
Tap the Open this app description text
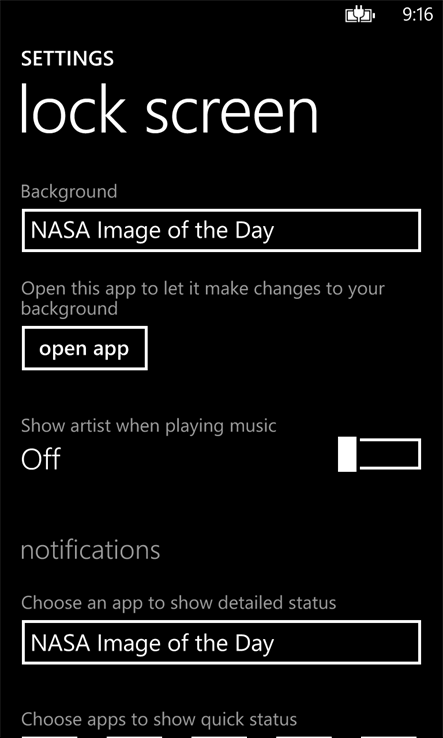click(203, 298)
